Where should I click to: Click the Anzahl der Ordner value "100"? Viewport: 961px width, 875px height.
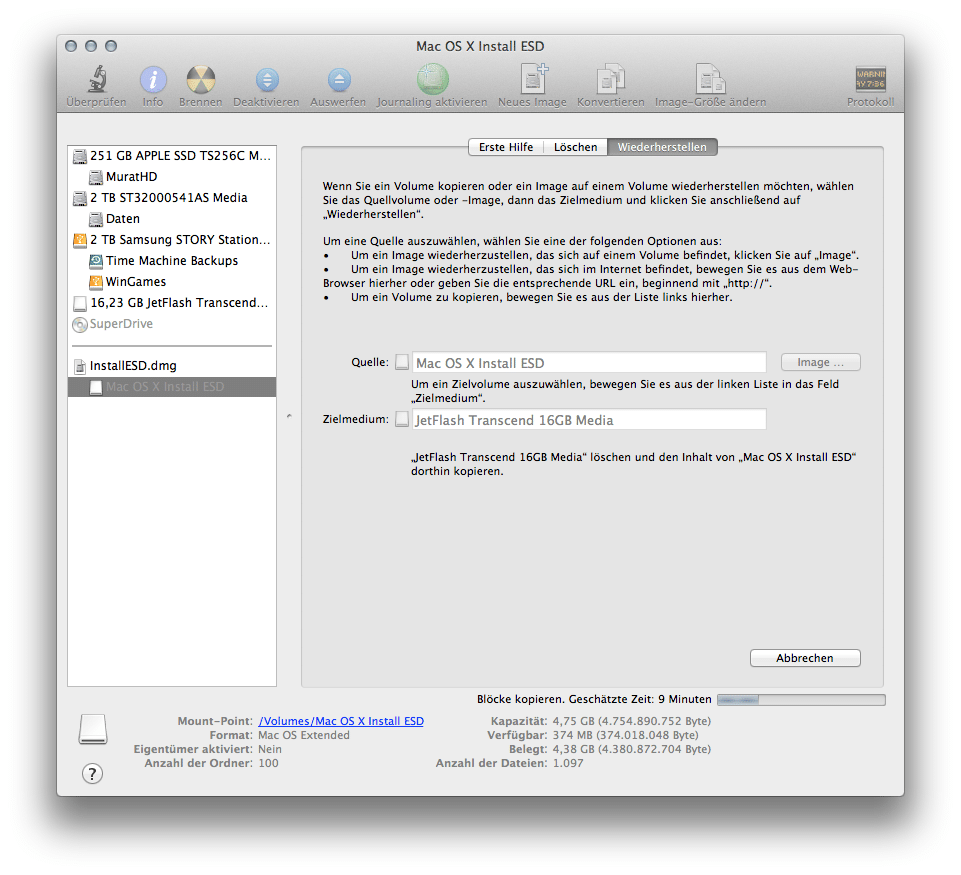[268, 763]
